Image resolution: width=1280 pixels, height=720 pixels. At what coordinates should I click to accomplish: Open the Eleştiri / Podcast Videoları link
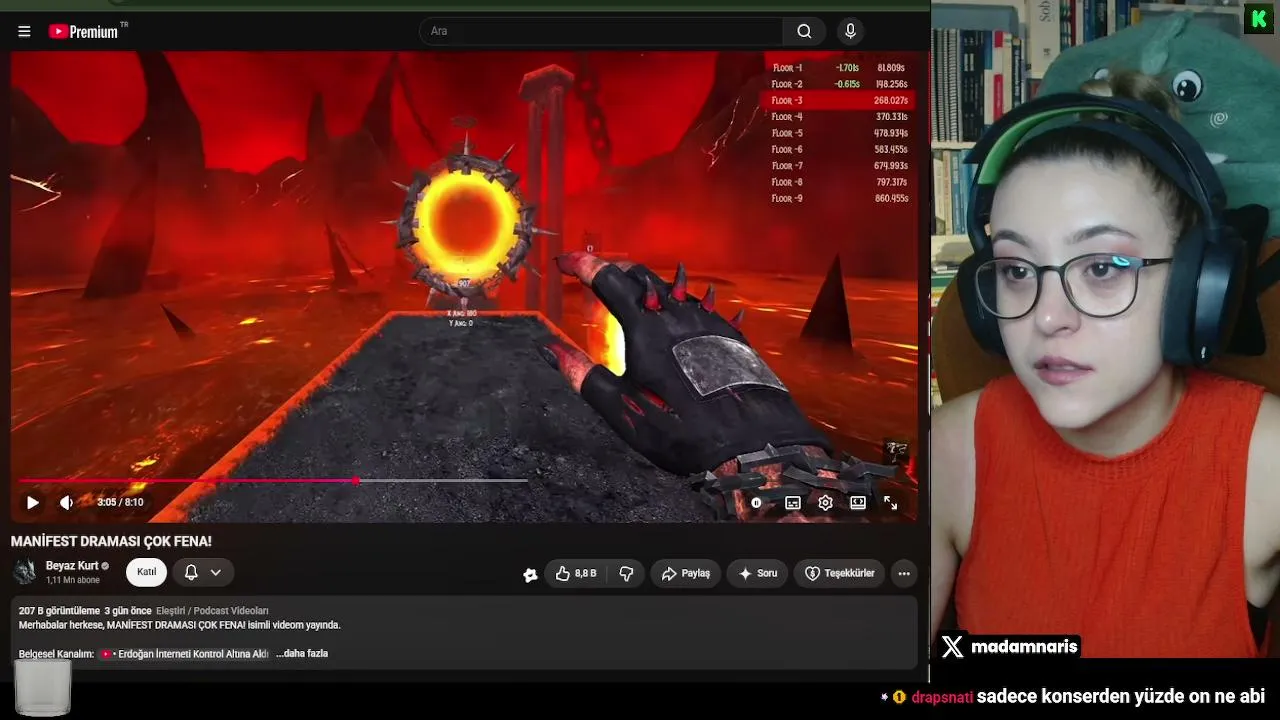point(212,611)
